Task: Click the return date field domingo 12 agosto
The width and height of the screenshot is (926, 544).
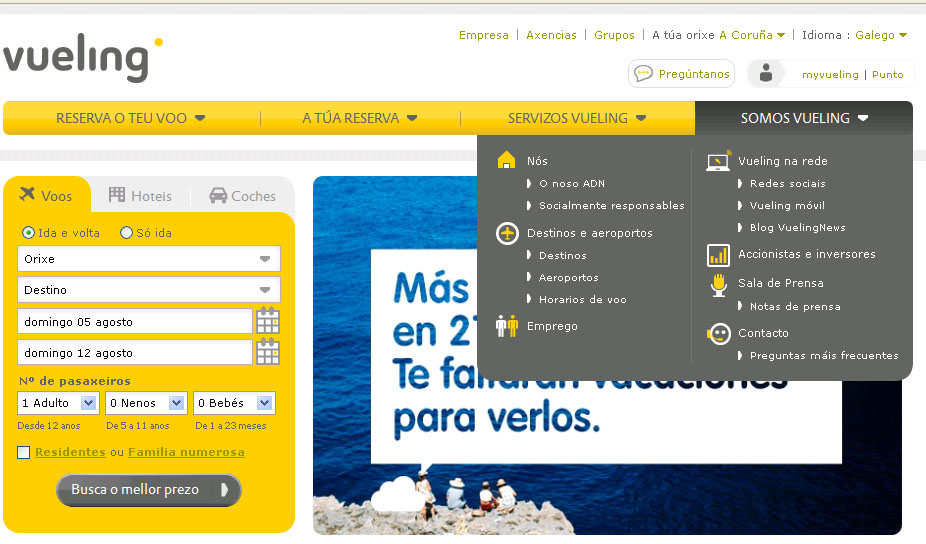Action: pyautogui.click(x=135, y=353)
